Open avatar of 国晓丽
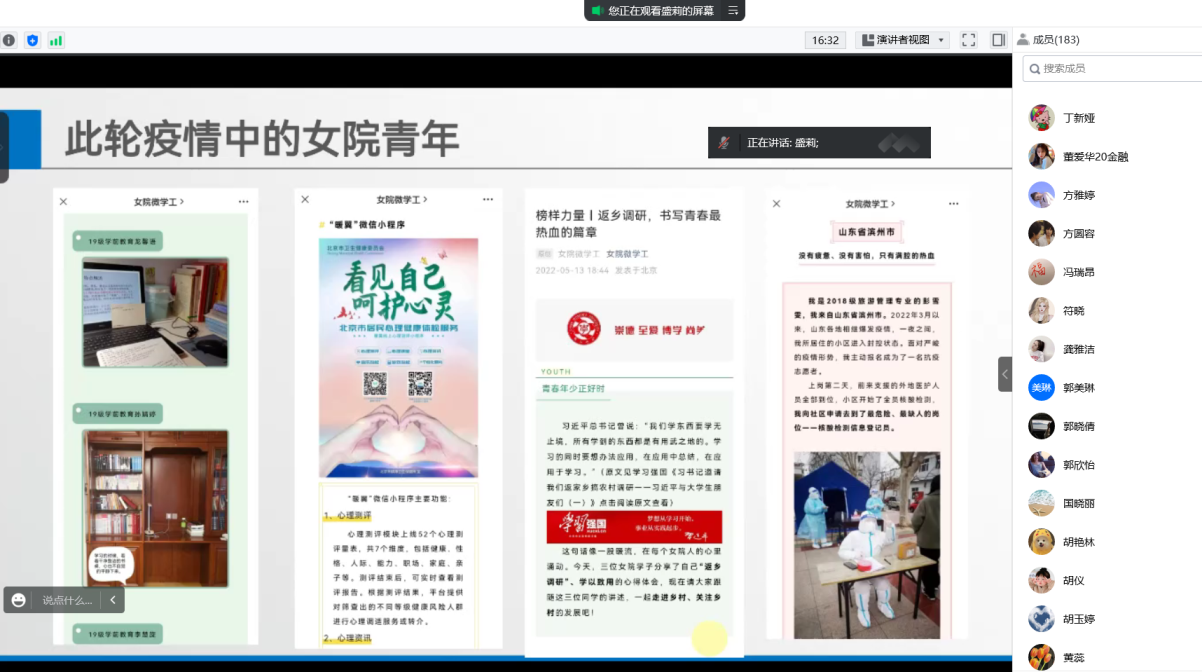Image resolution: width=1202 pixels, height=672 pixels. point(1041,503)
